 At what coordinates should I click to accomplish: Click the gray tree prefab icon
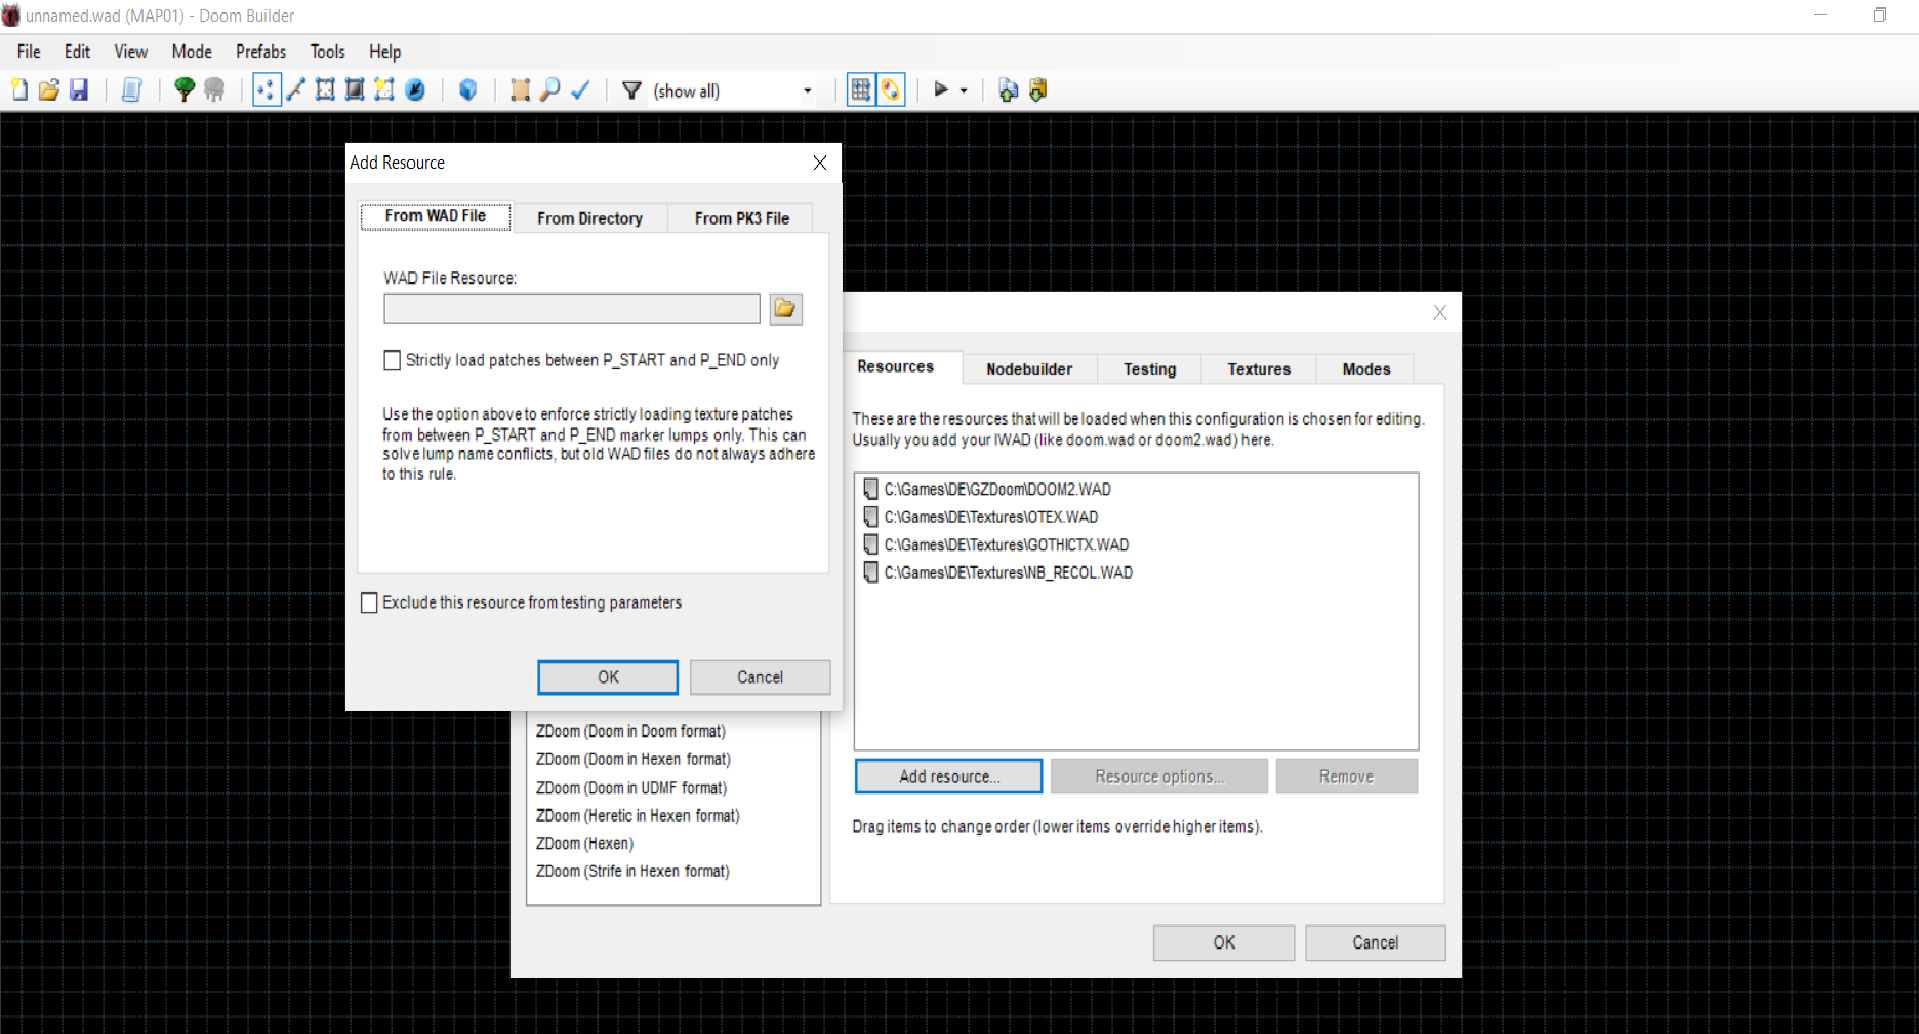pyautogui.click(x=214, y=90)
